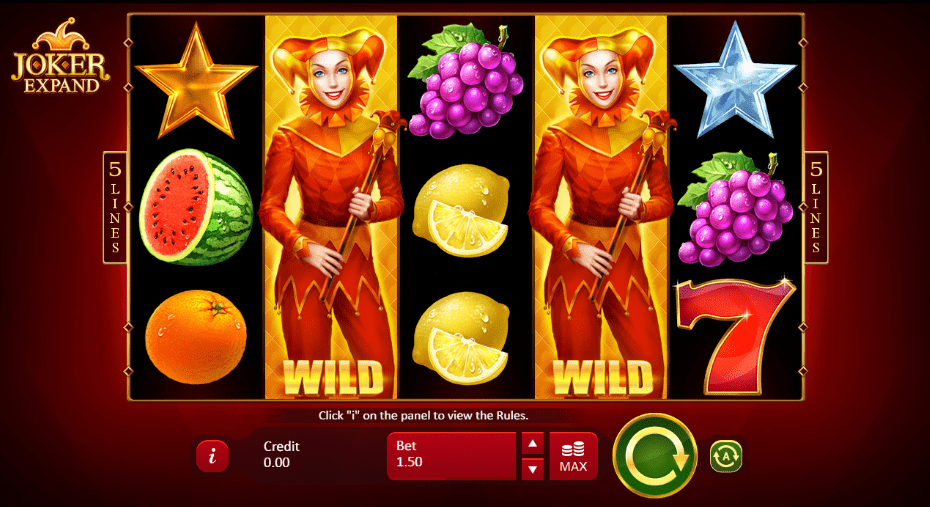Decrease the bet with the down arrow
The image size is (930, 507).
point(533,469)
